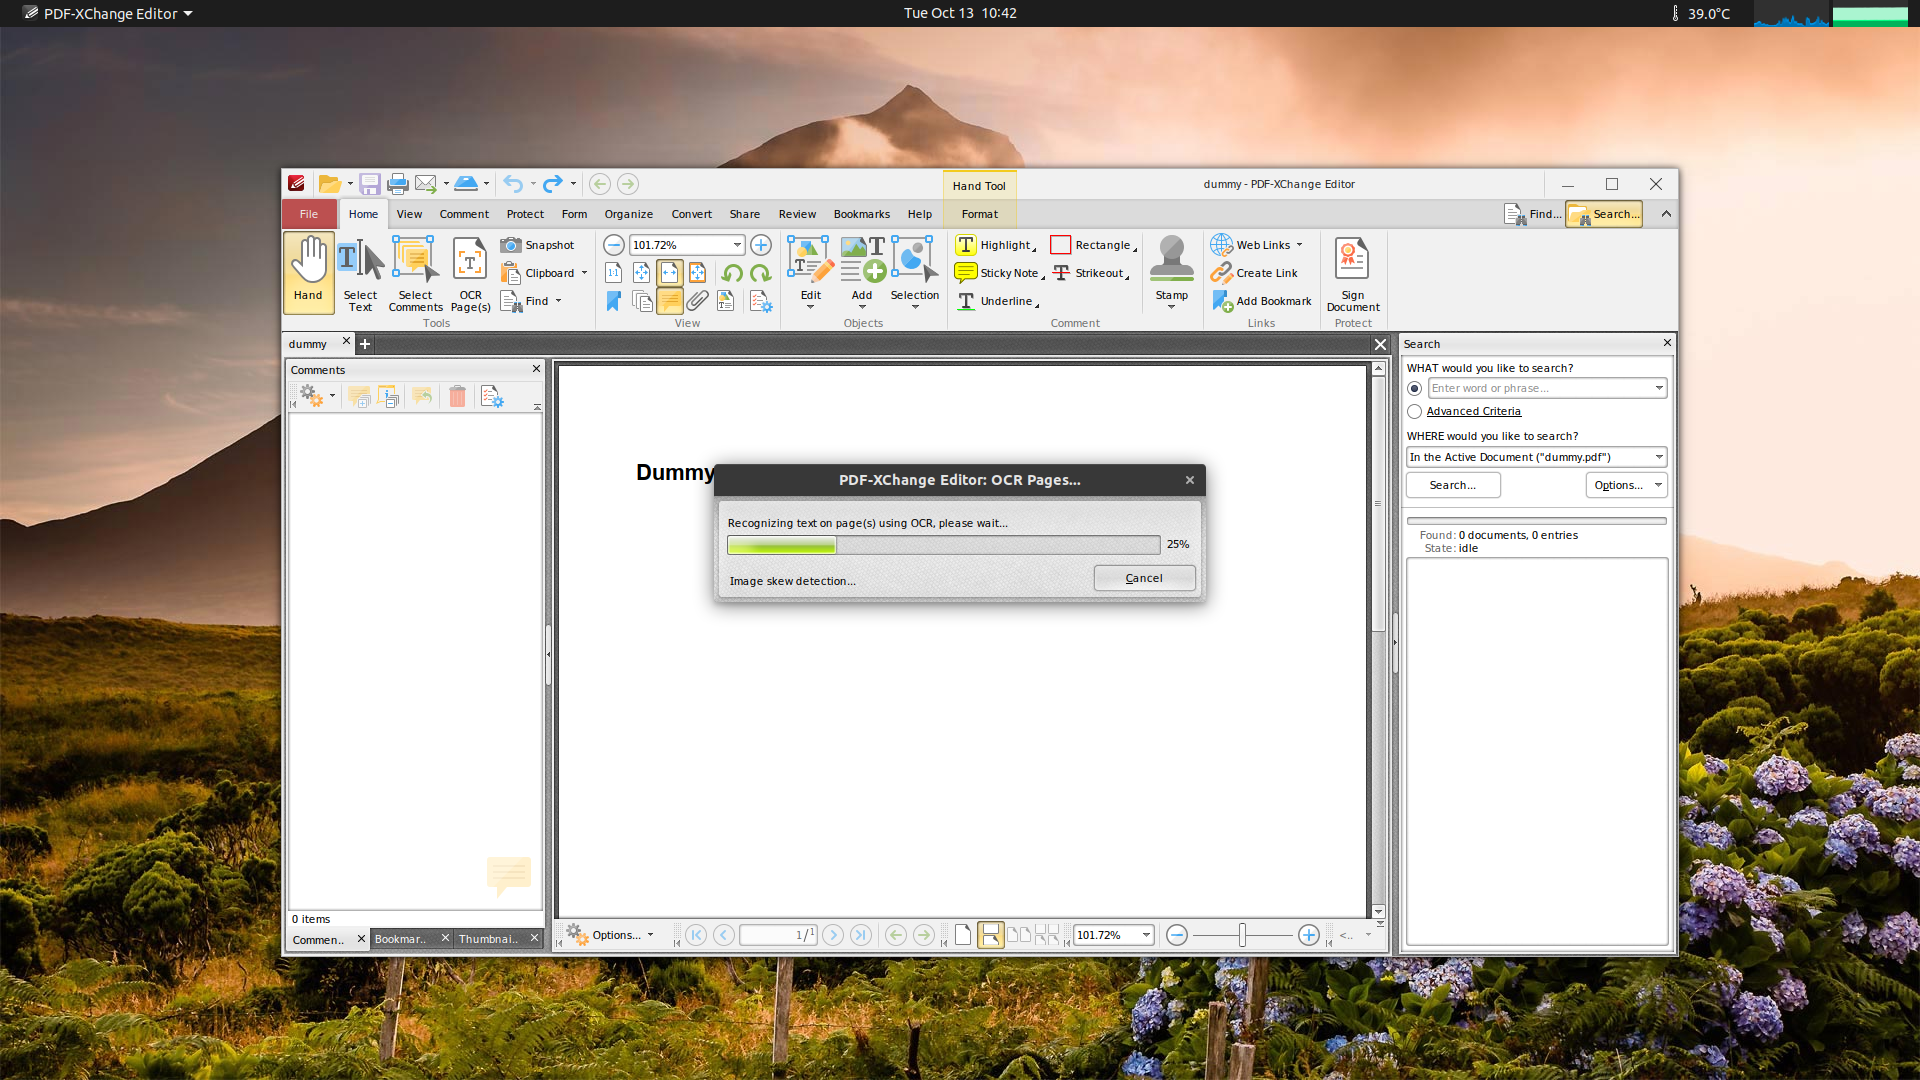The width and height of the screenshot is (1920, 1080).
Task: Choose the Select Comments tool
Action: click(x=415, y=273)
